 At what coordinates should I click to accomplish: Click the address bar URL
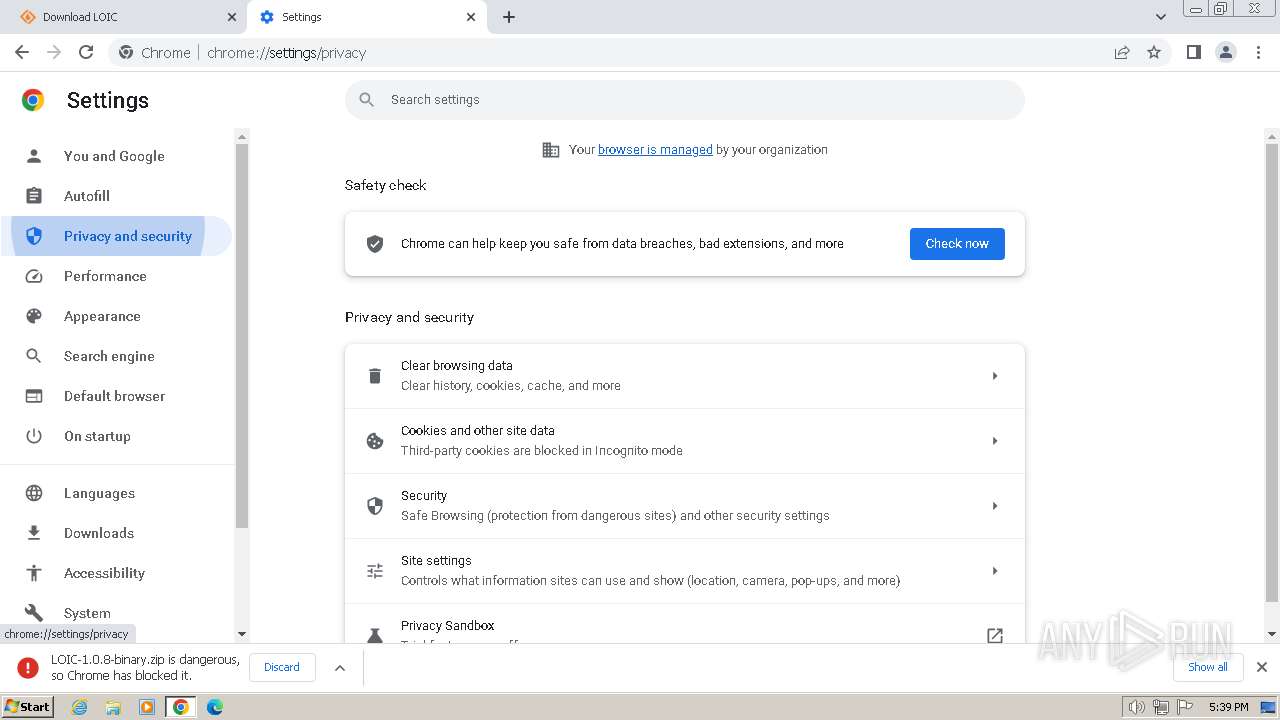[287, 53]
